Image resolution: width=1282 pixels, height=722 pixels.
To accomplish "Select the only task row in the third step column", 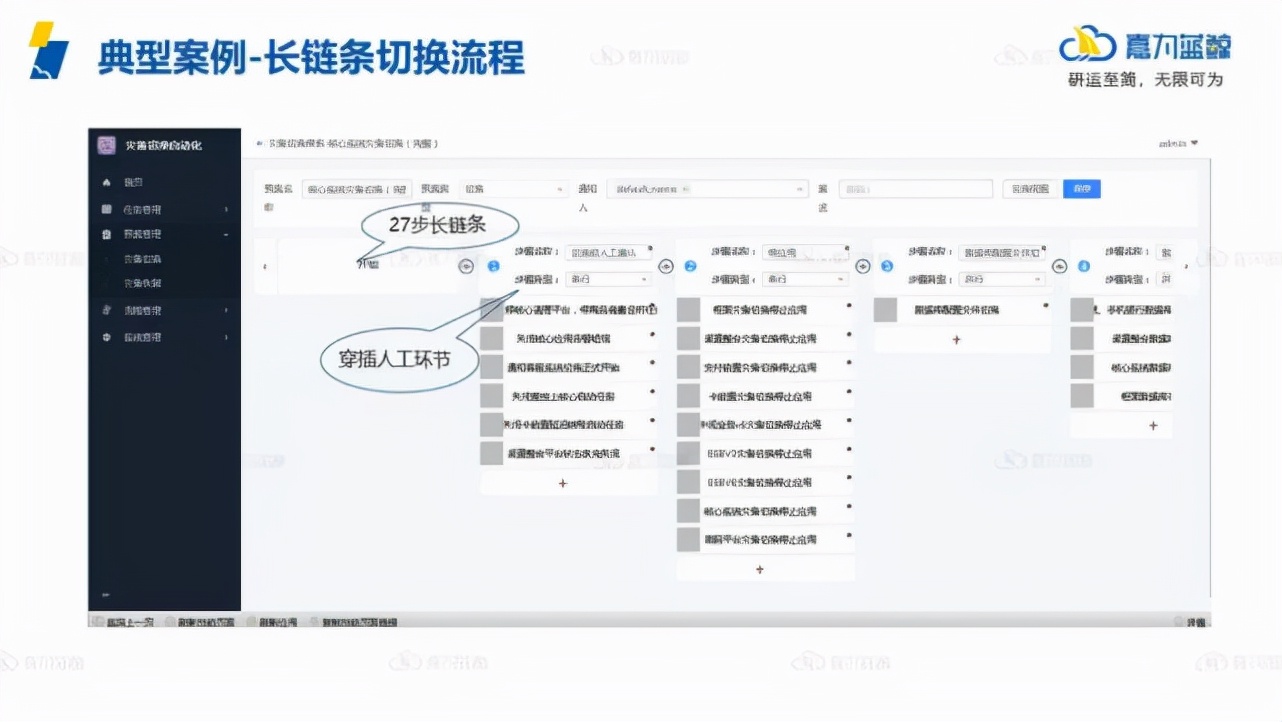I will pyautogui.click(x=962, y=310).
